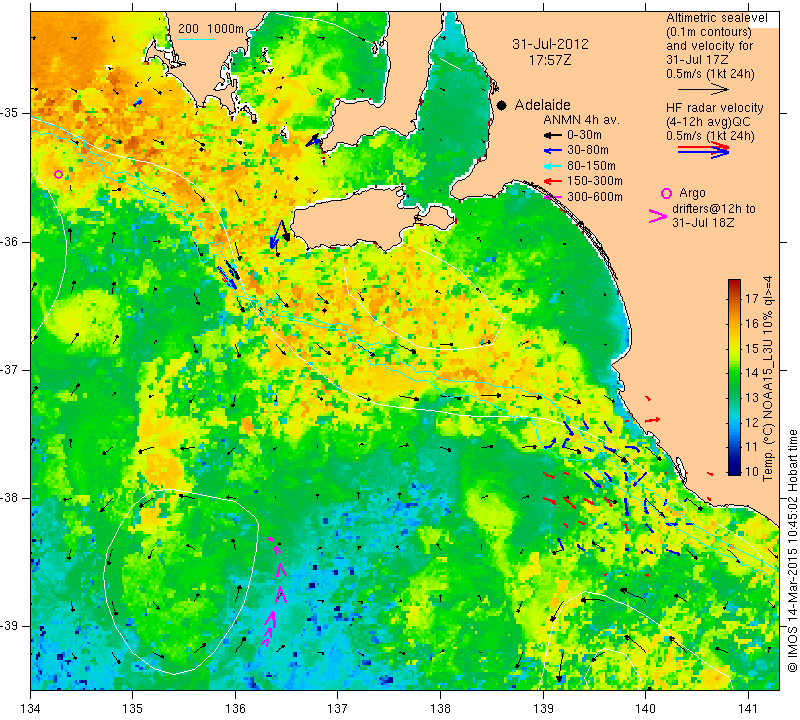This screenshot has width=800, height=720.
Task: Click the magenta drifters chevron legend symbol
Action: [x=658, y=216]
